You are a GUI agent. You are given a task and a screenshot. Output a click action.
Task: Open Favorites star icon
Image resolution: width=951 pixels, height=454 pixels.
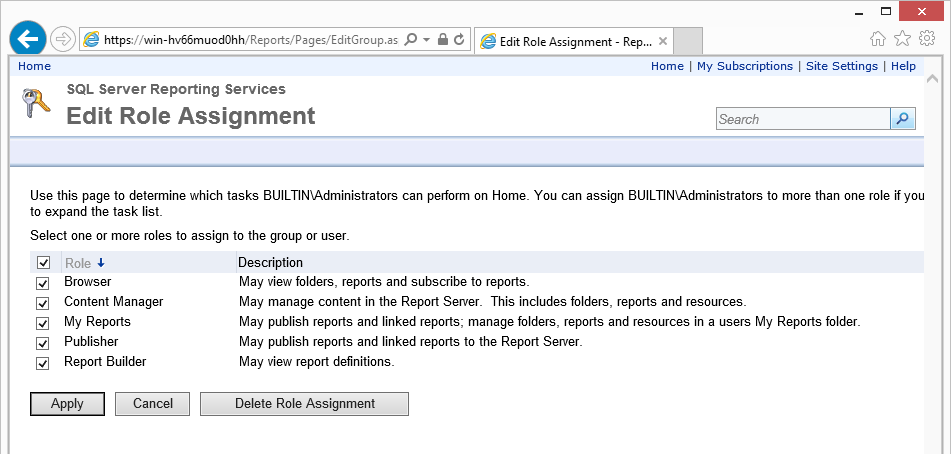point(902,39)
